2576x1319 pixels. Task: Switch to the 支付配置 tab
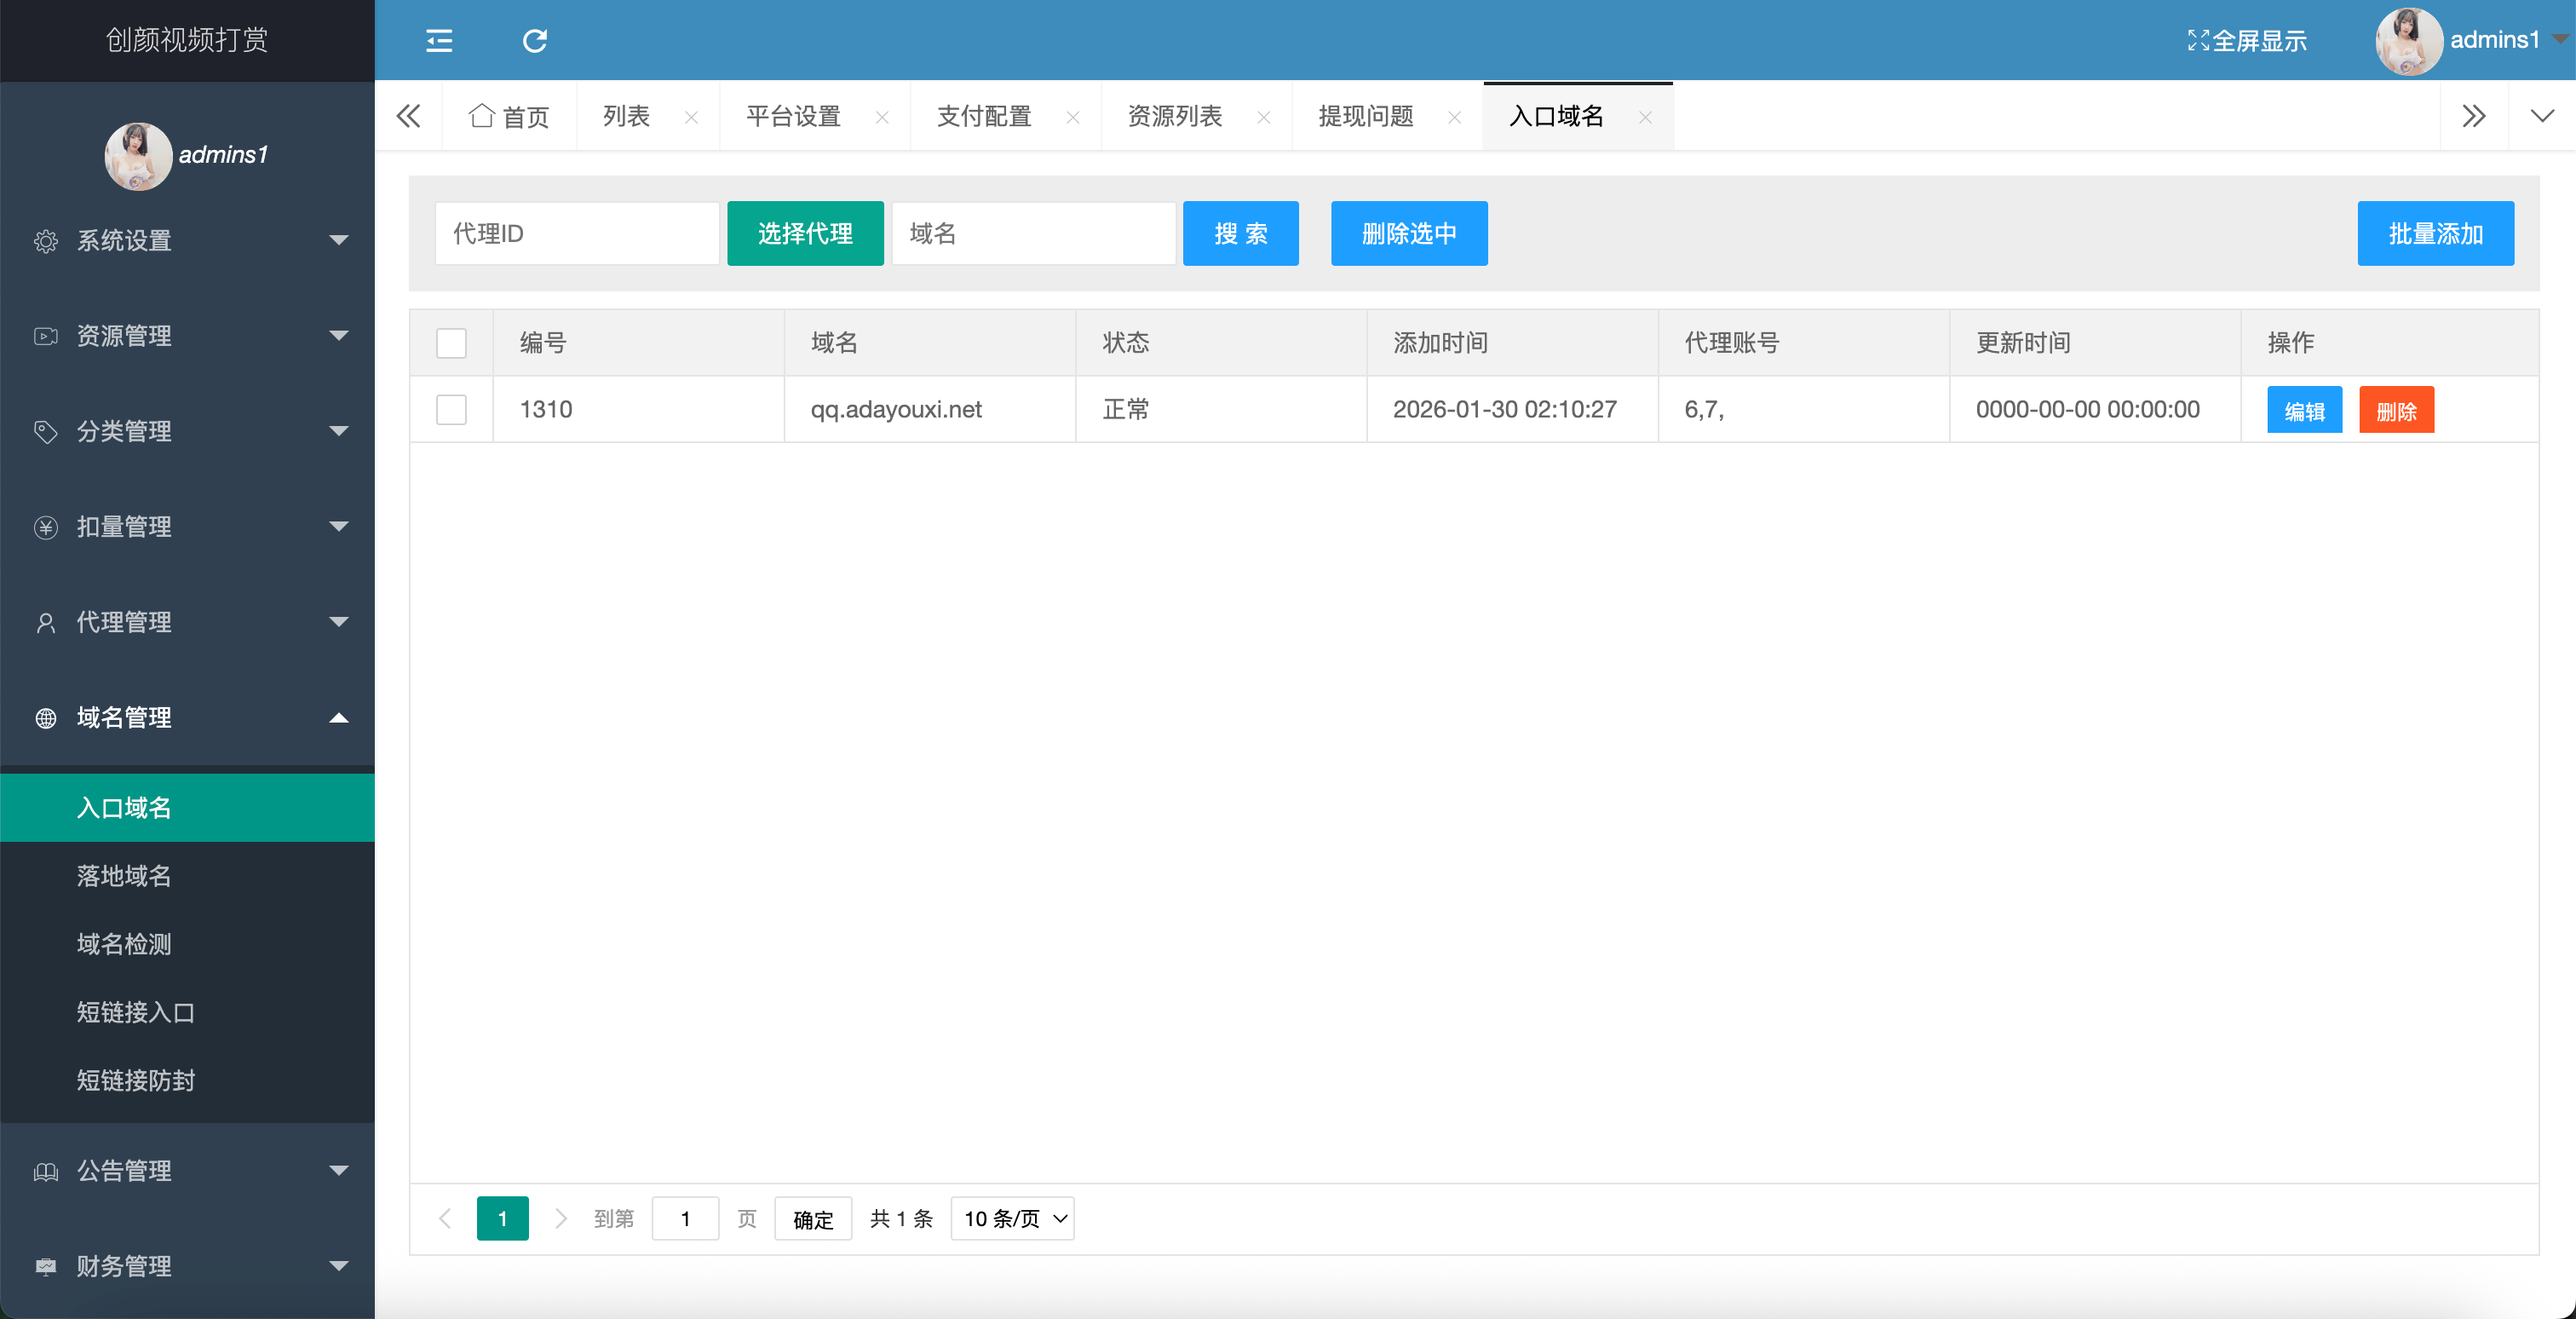pos(984,116)
